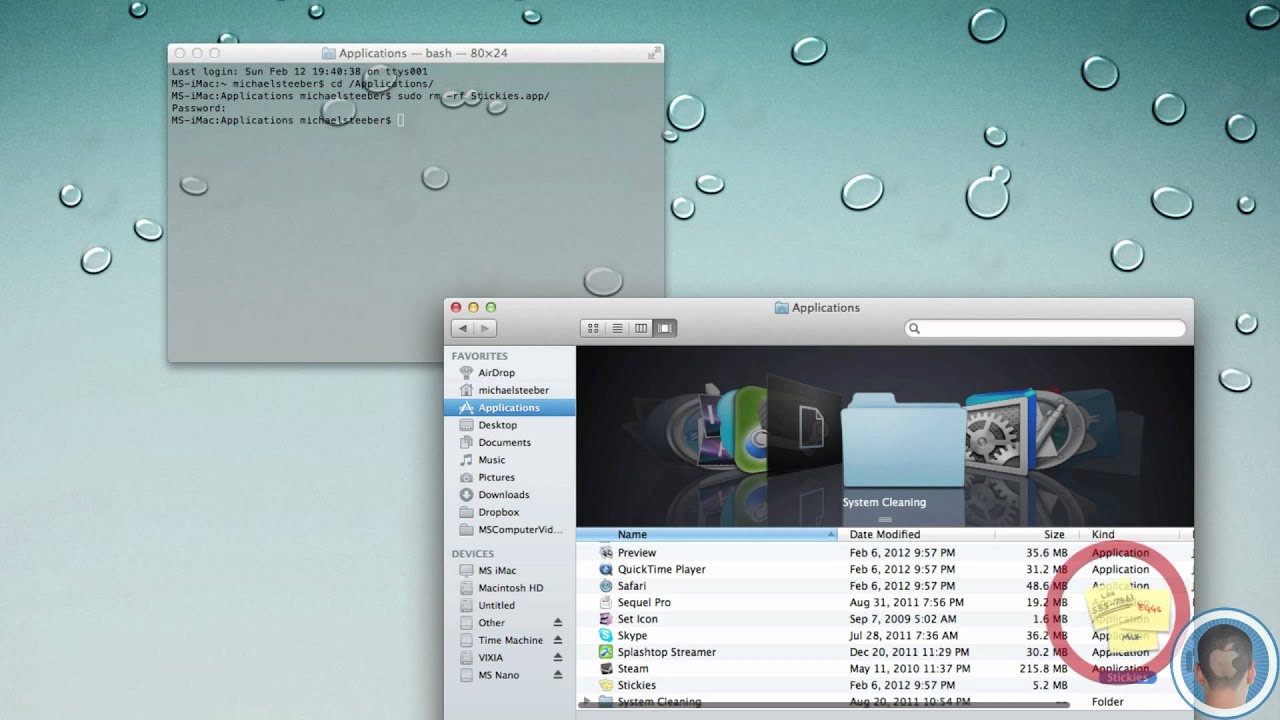Screen dimensions: 1280x720
Task: Select Macintosh HD under Devices
Action: 510,588
